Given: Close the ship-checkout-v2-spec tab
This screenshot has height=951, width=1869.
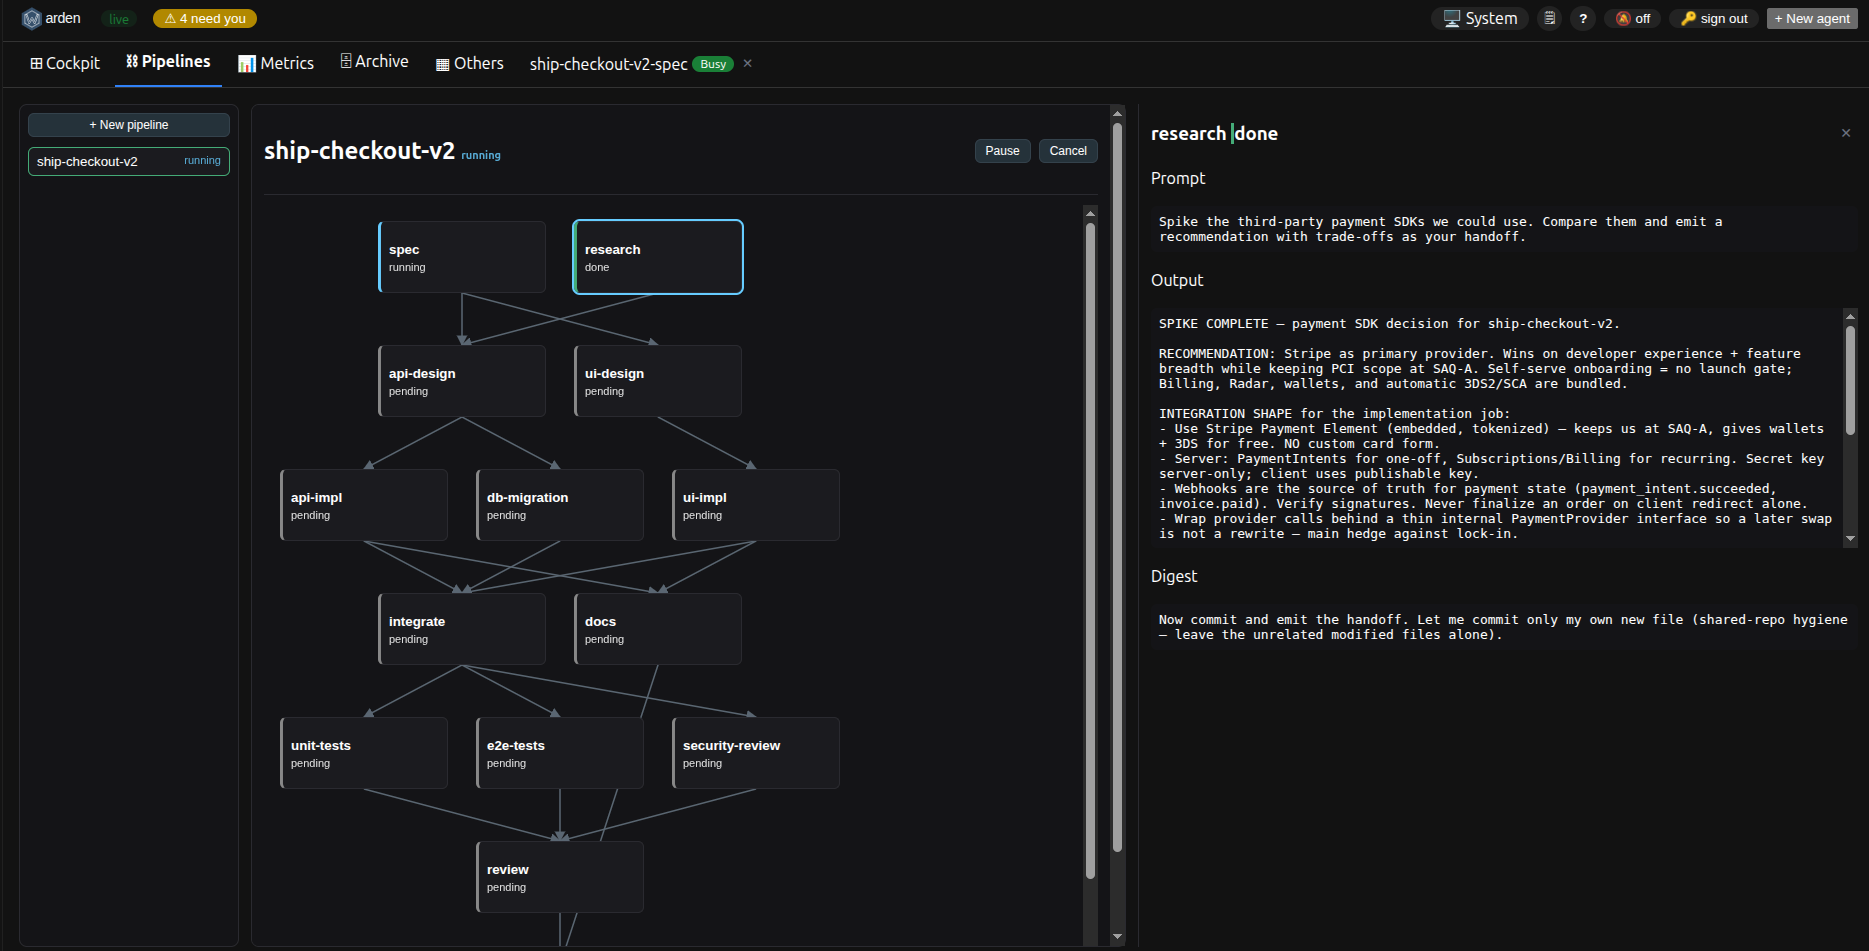Looking at the screenshot, I should point(747,63).
